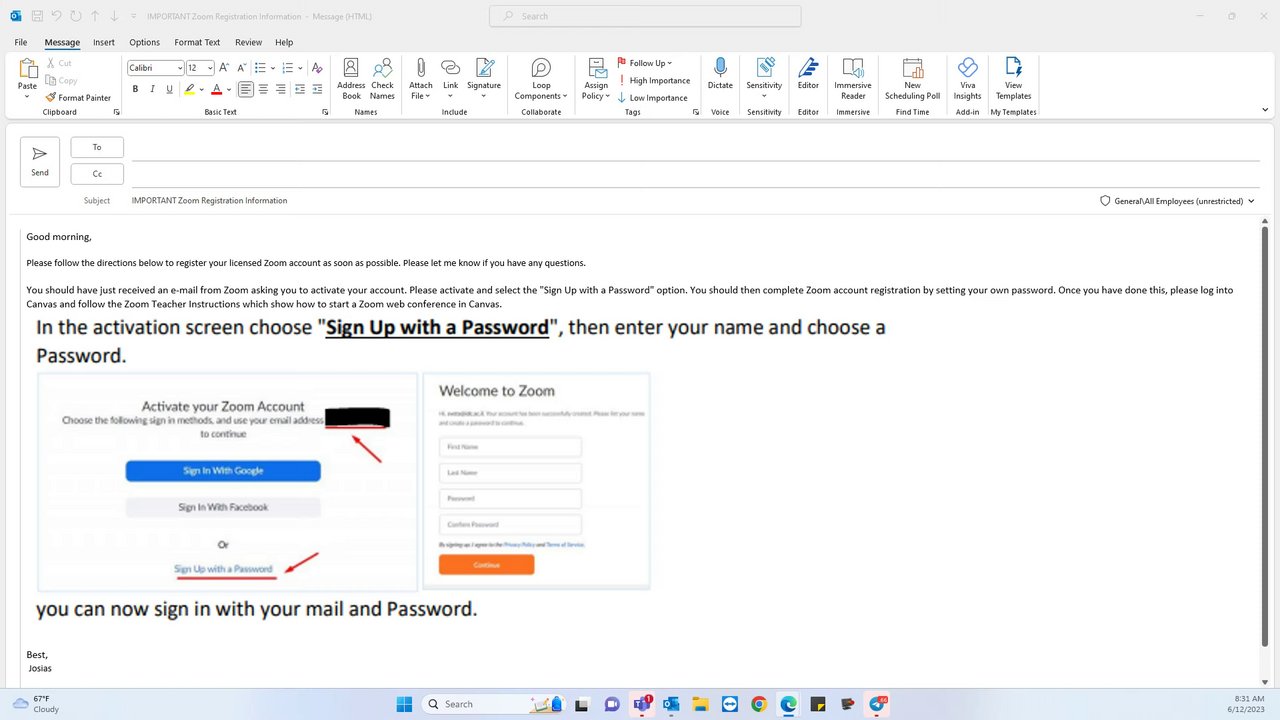Expand Basic Text dialog launcher

pos(326,113)
